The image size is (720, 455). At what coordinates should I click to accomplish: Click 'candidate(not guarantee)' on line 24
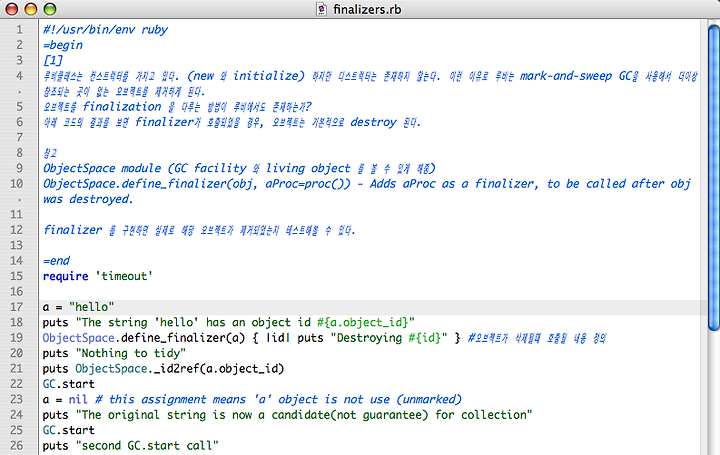(x=349, y=415)
